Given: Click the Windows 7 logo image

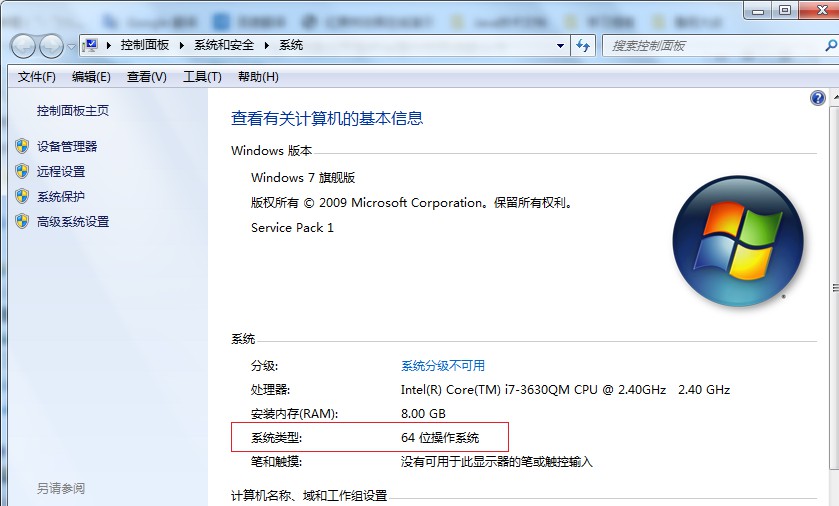Looking at the screenshot, I should (738, 241).
